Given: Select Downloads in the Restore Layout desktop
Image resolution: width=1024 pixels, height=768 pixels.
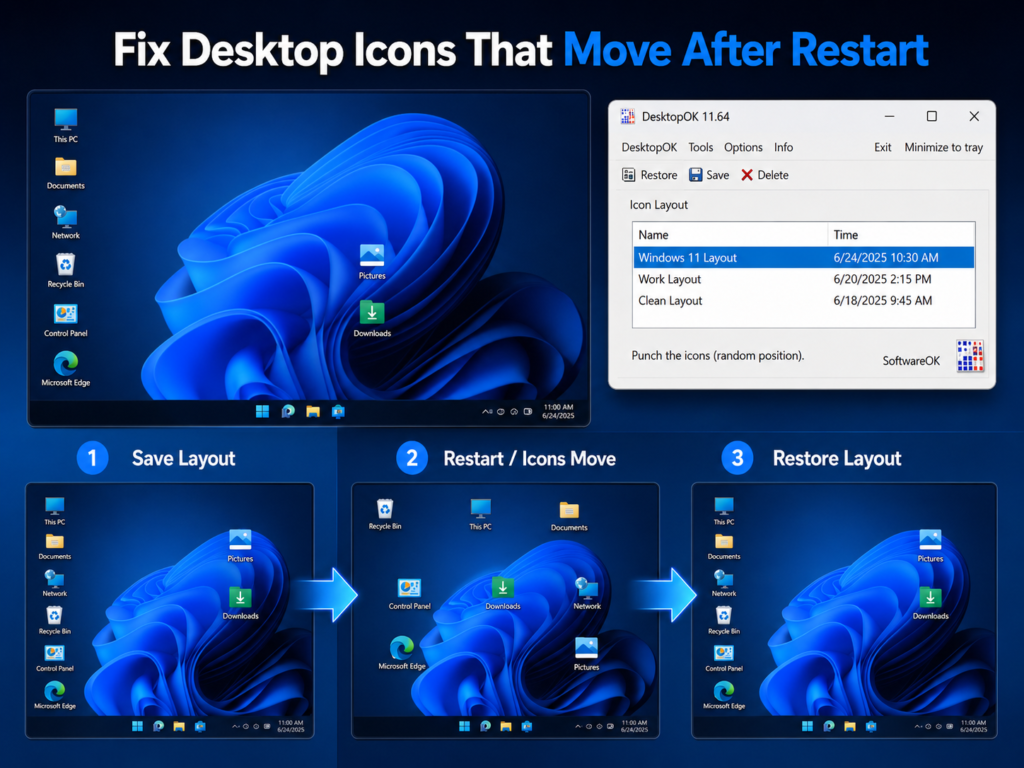Looking at the screenshot, I should 931,603.
